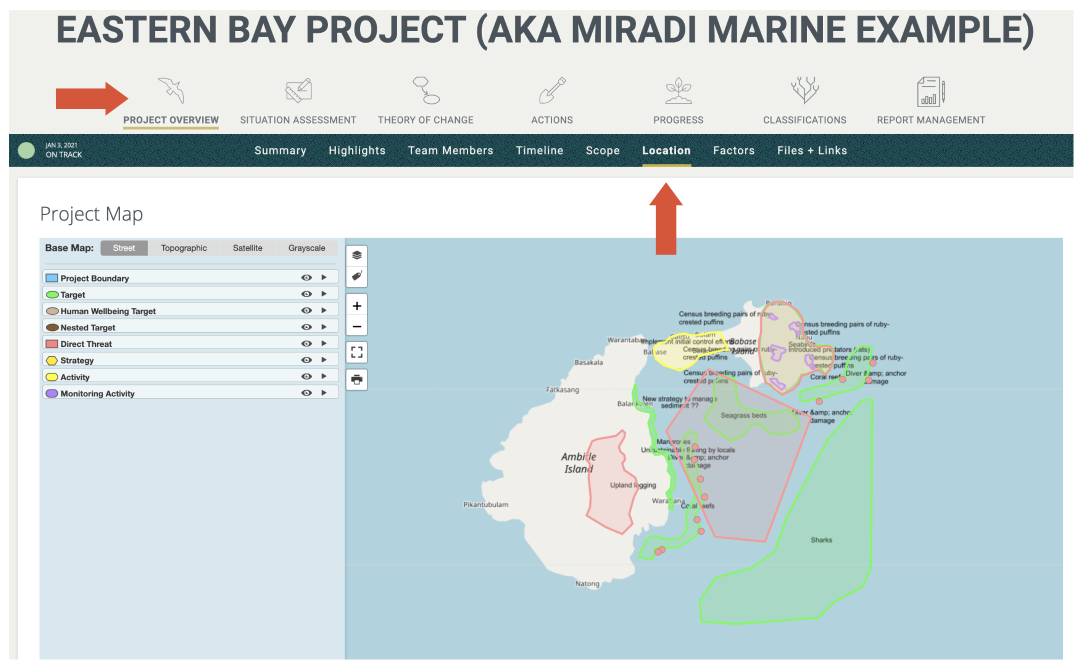Expand the Target layer options

(323, 295)
